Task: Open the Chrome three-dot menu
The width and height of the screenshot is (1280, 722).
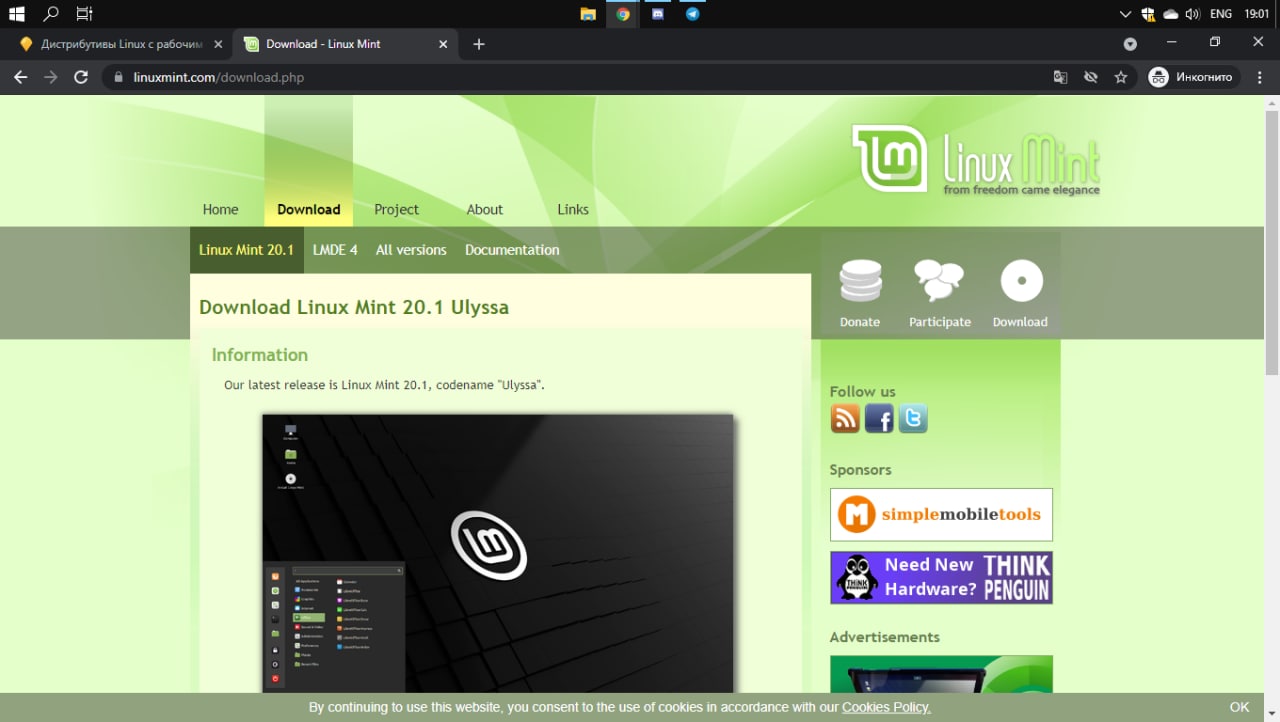Action: coord(1259,77)
